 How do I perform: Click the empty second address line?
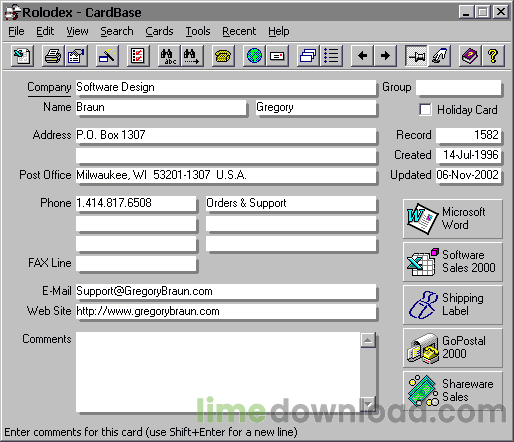point(226,155)
